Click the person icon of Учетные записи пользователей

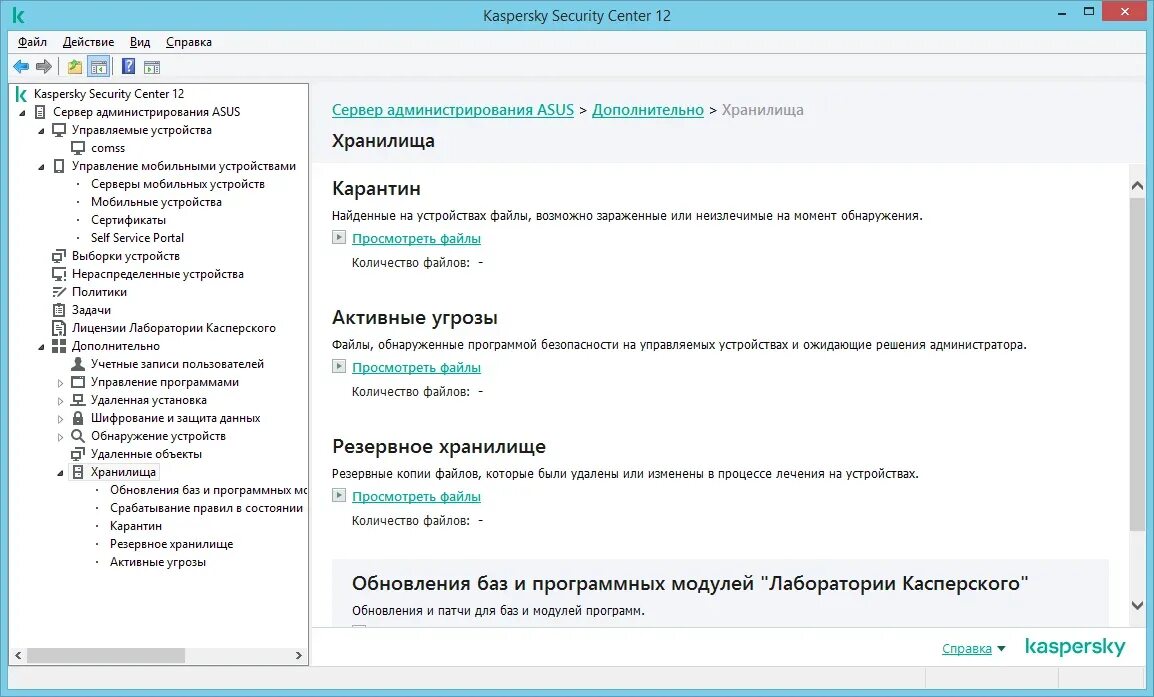click(78, 364)
